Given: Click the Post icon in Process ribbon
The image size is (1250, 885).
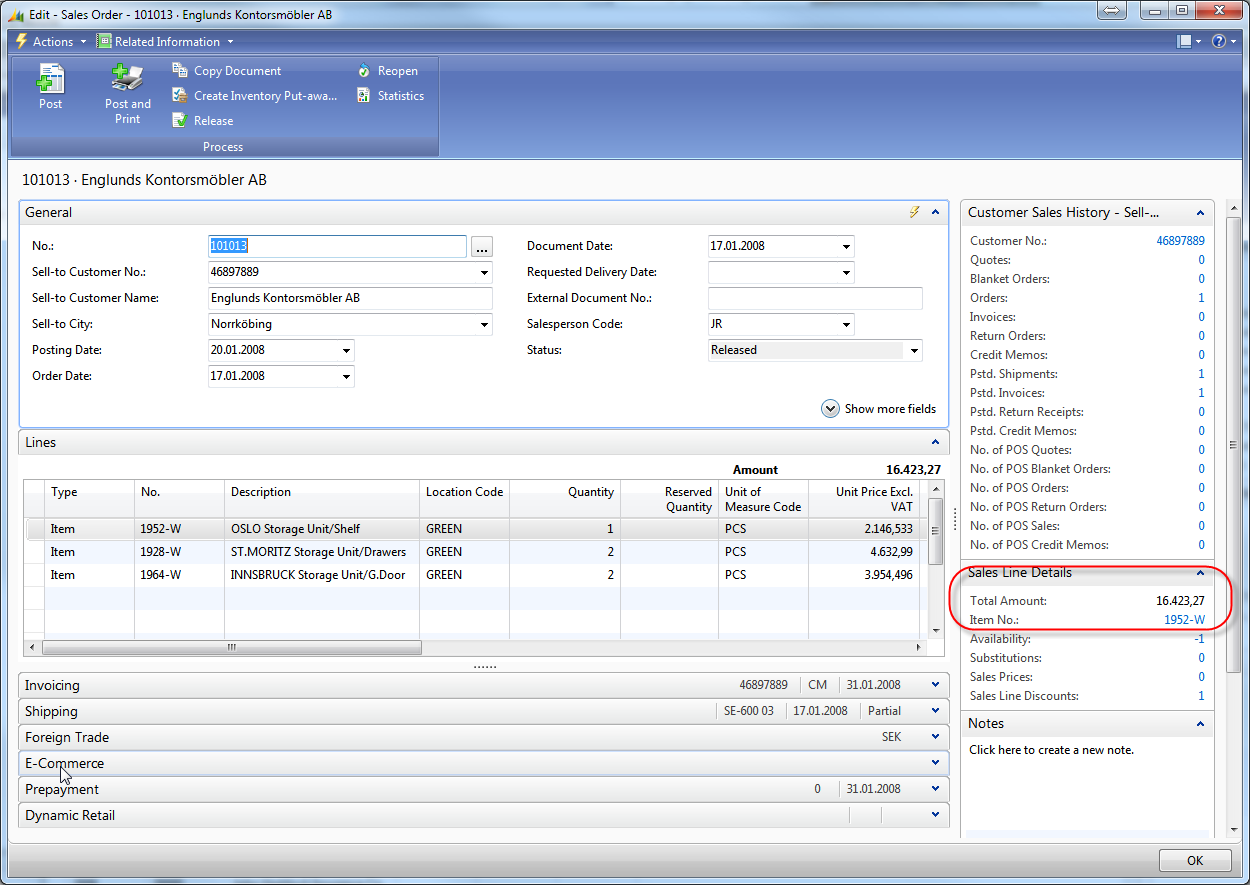Looking at the screenshot, I should click(x=50, y=78).
